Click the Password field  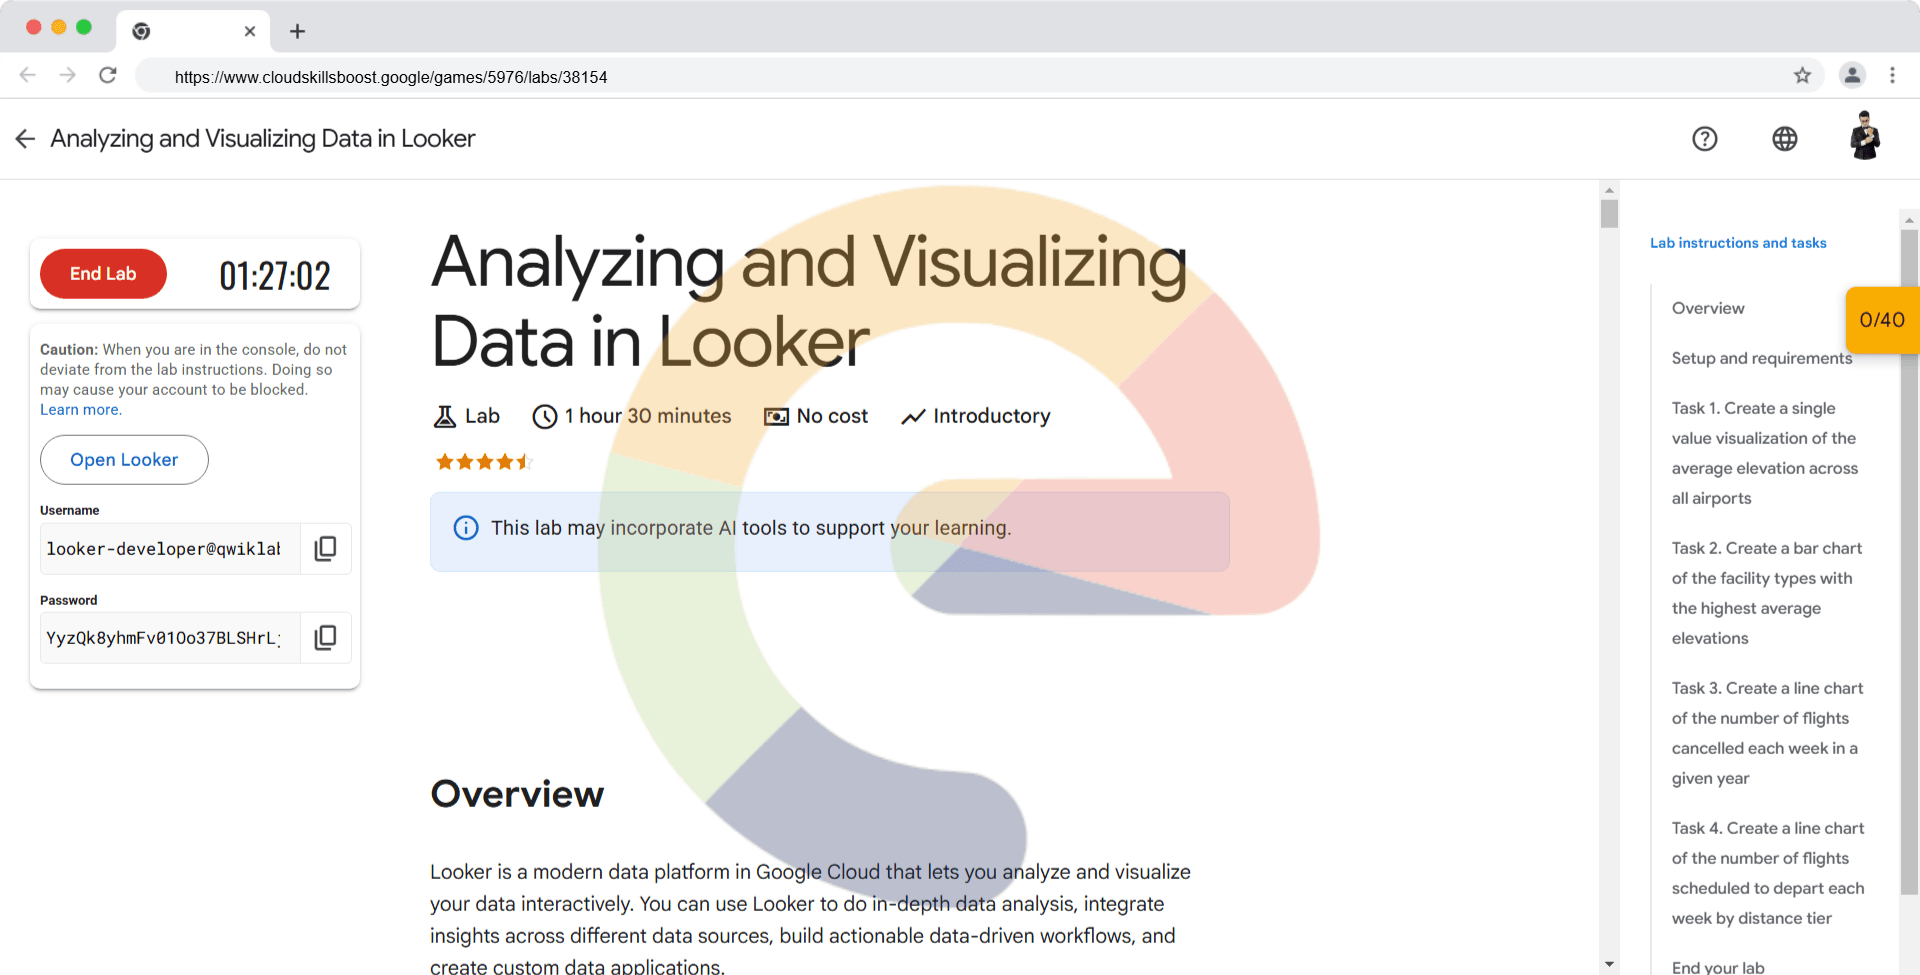coord(170,637)
